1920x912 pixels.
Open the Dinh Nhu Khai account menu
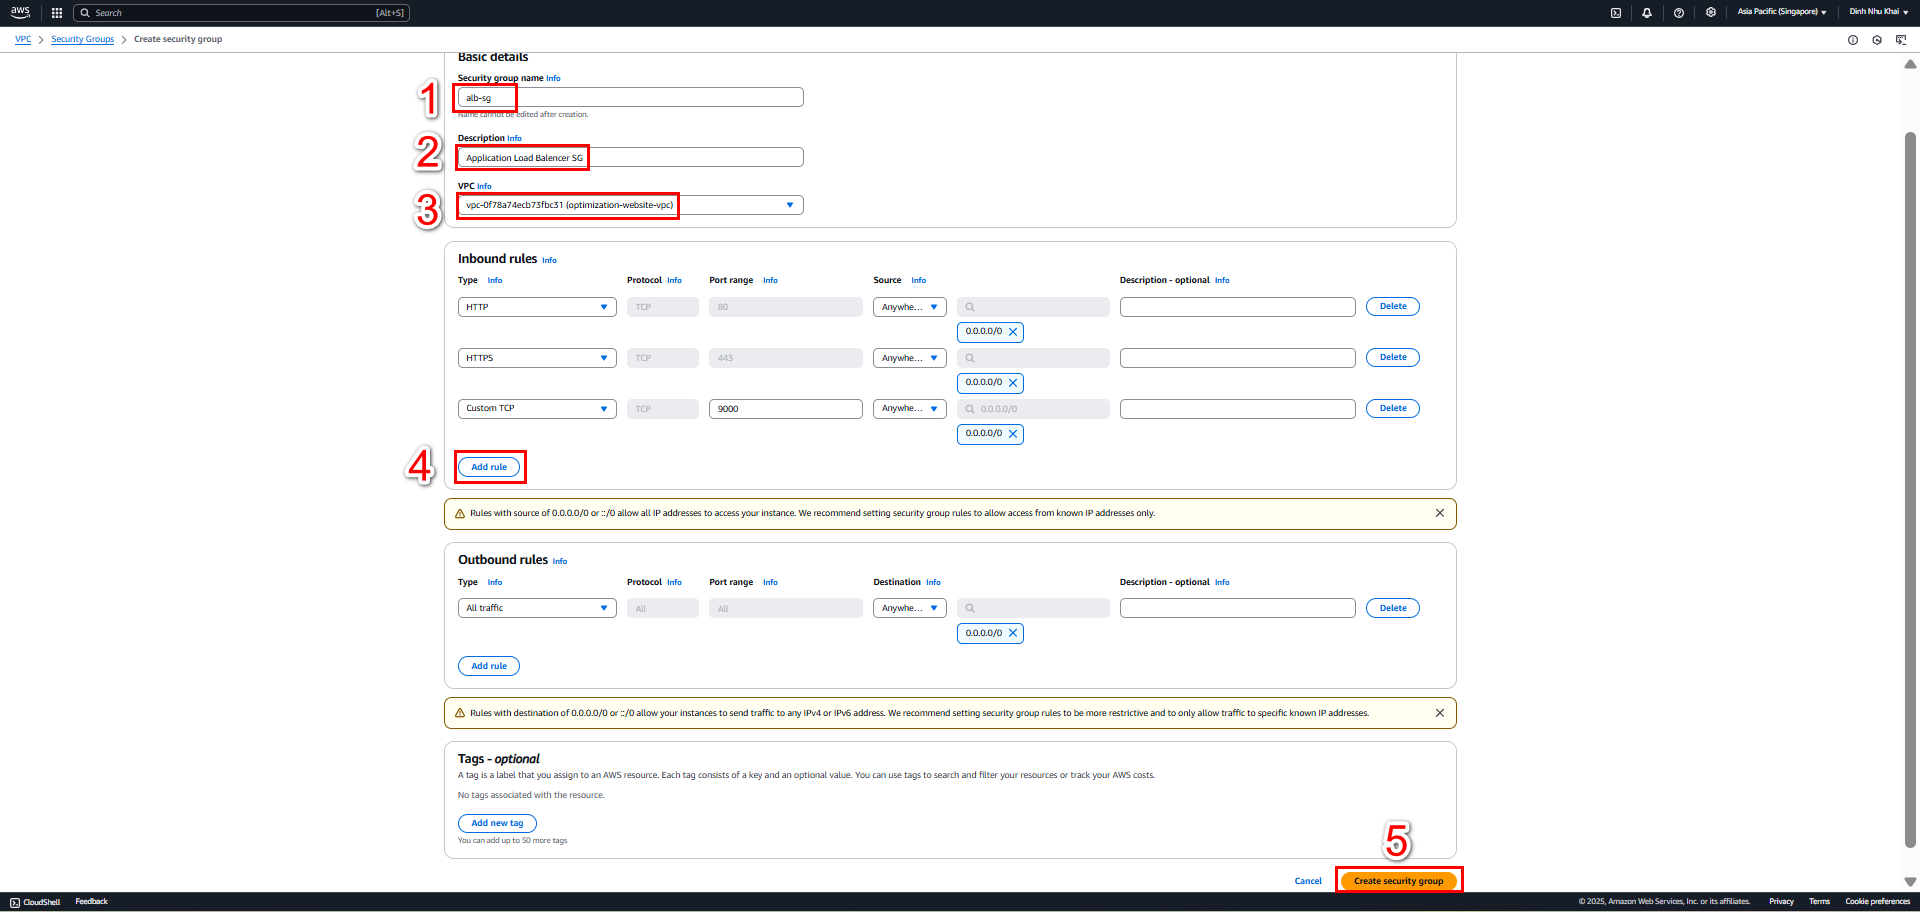[1878, 12]
